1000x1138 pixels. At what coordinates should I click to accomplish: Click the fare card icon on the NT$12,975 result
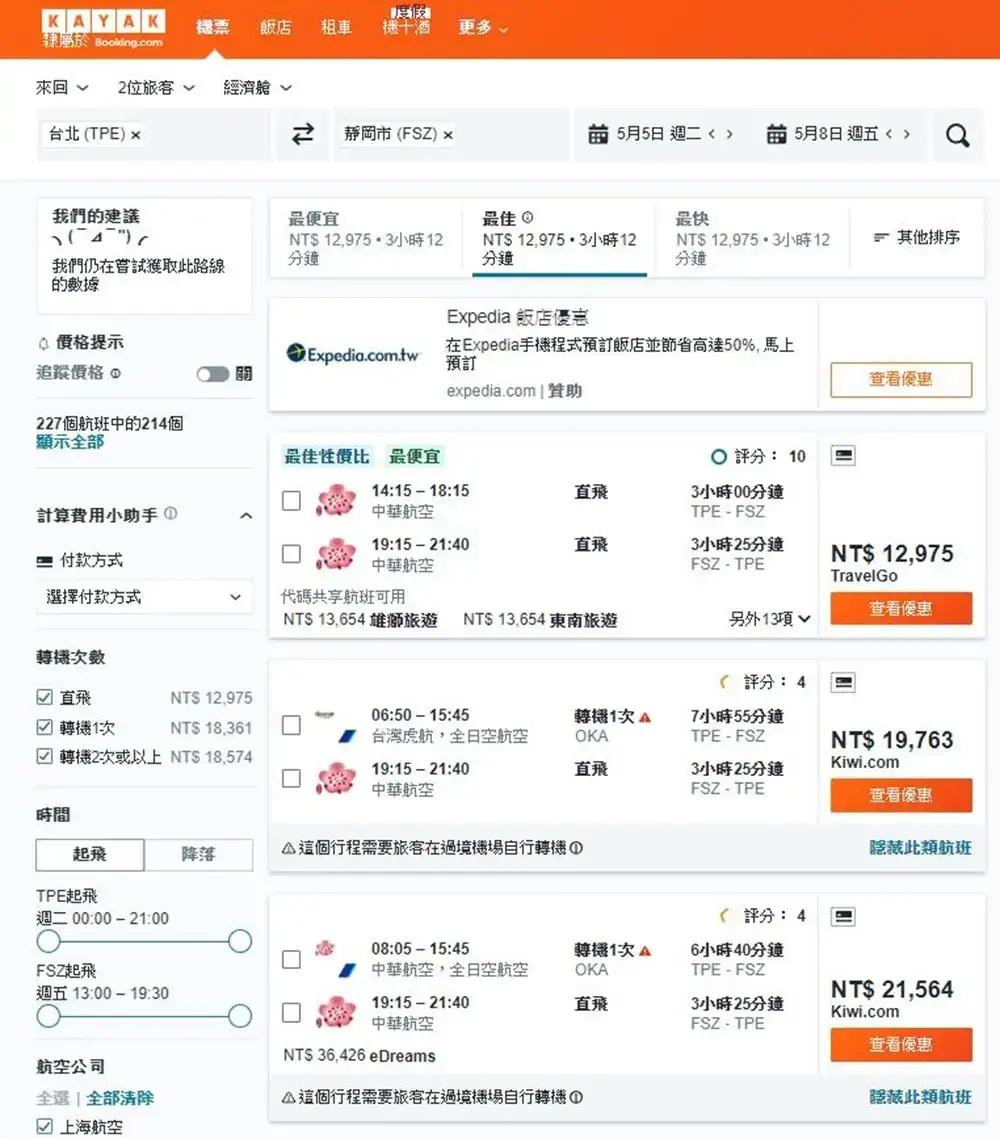pos(842,454)
